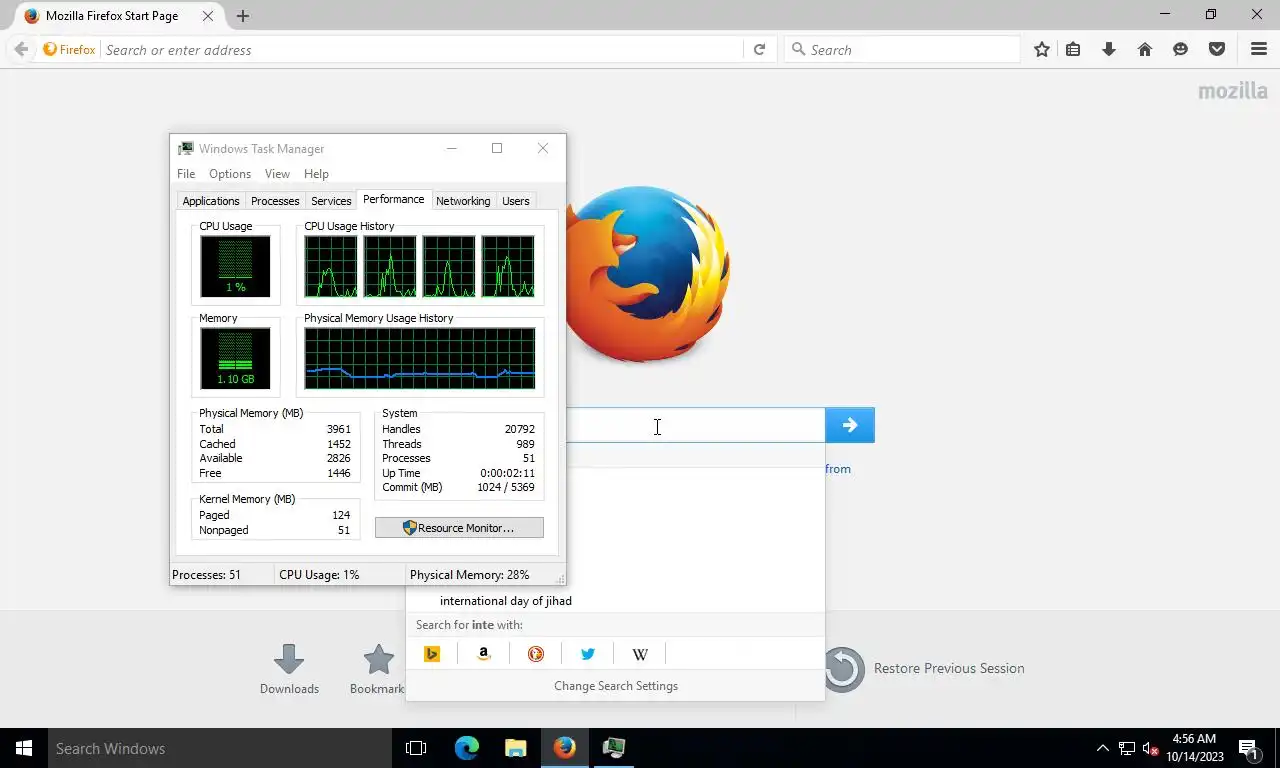Switch to the Networking tab

[463, 201]
